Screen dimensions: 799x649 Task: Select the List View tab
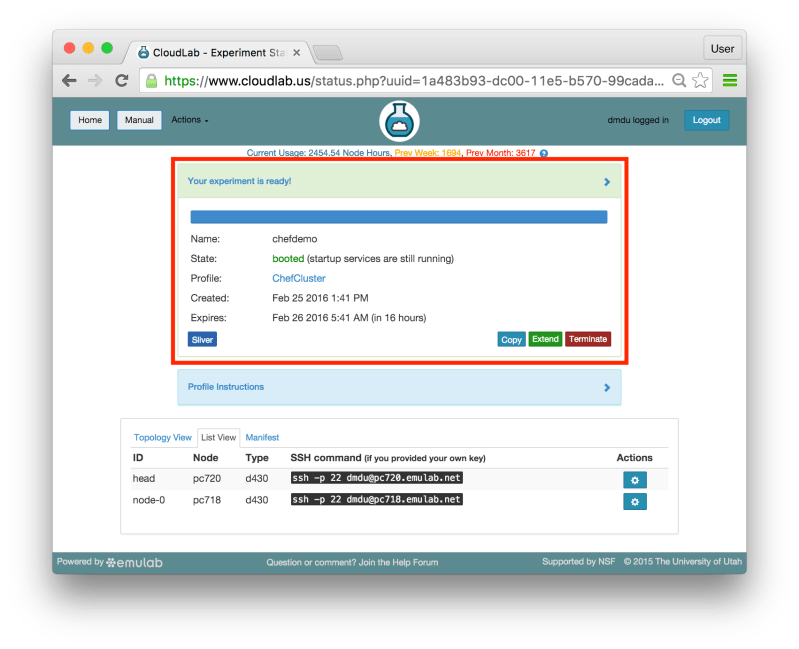[x=219, y=438]
